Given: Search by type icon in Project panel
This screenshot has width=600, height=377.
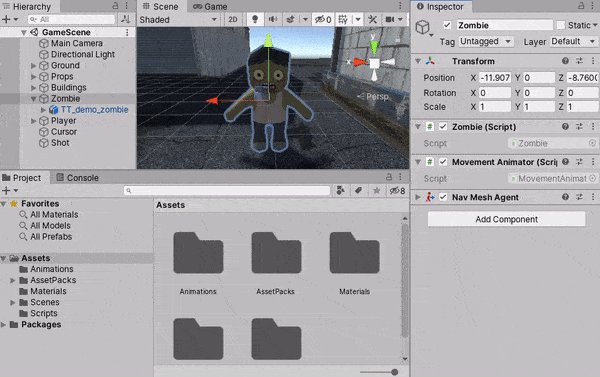Looking at the screenshot, I should [340, 190].
